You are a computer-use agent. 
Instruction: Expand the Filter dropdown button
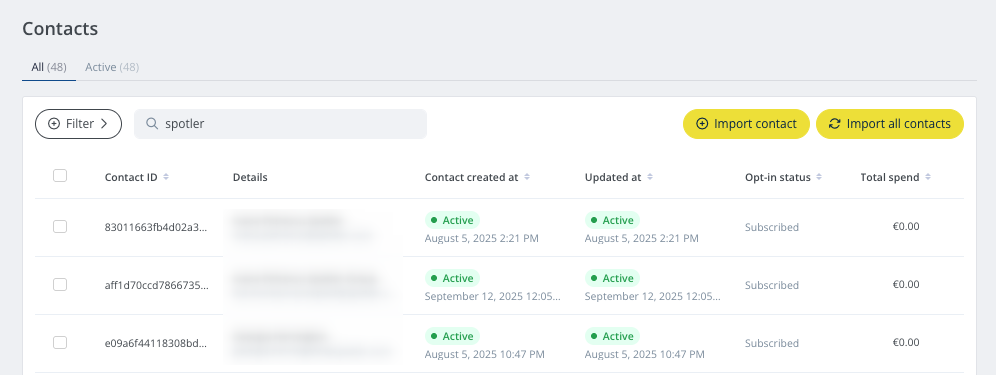tap(78, 124)
